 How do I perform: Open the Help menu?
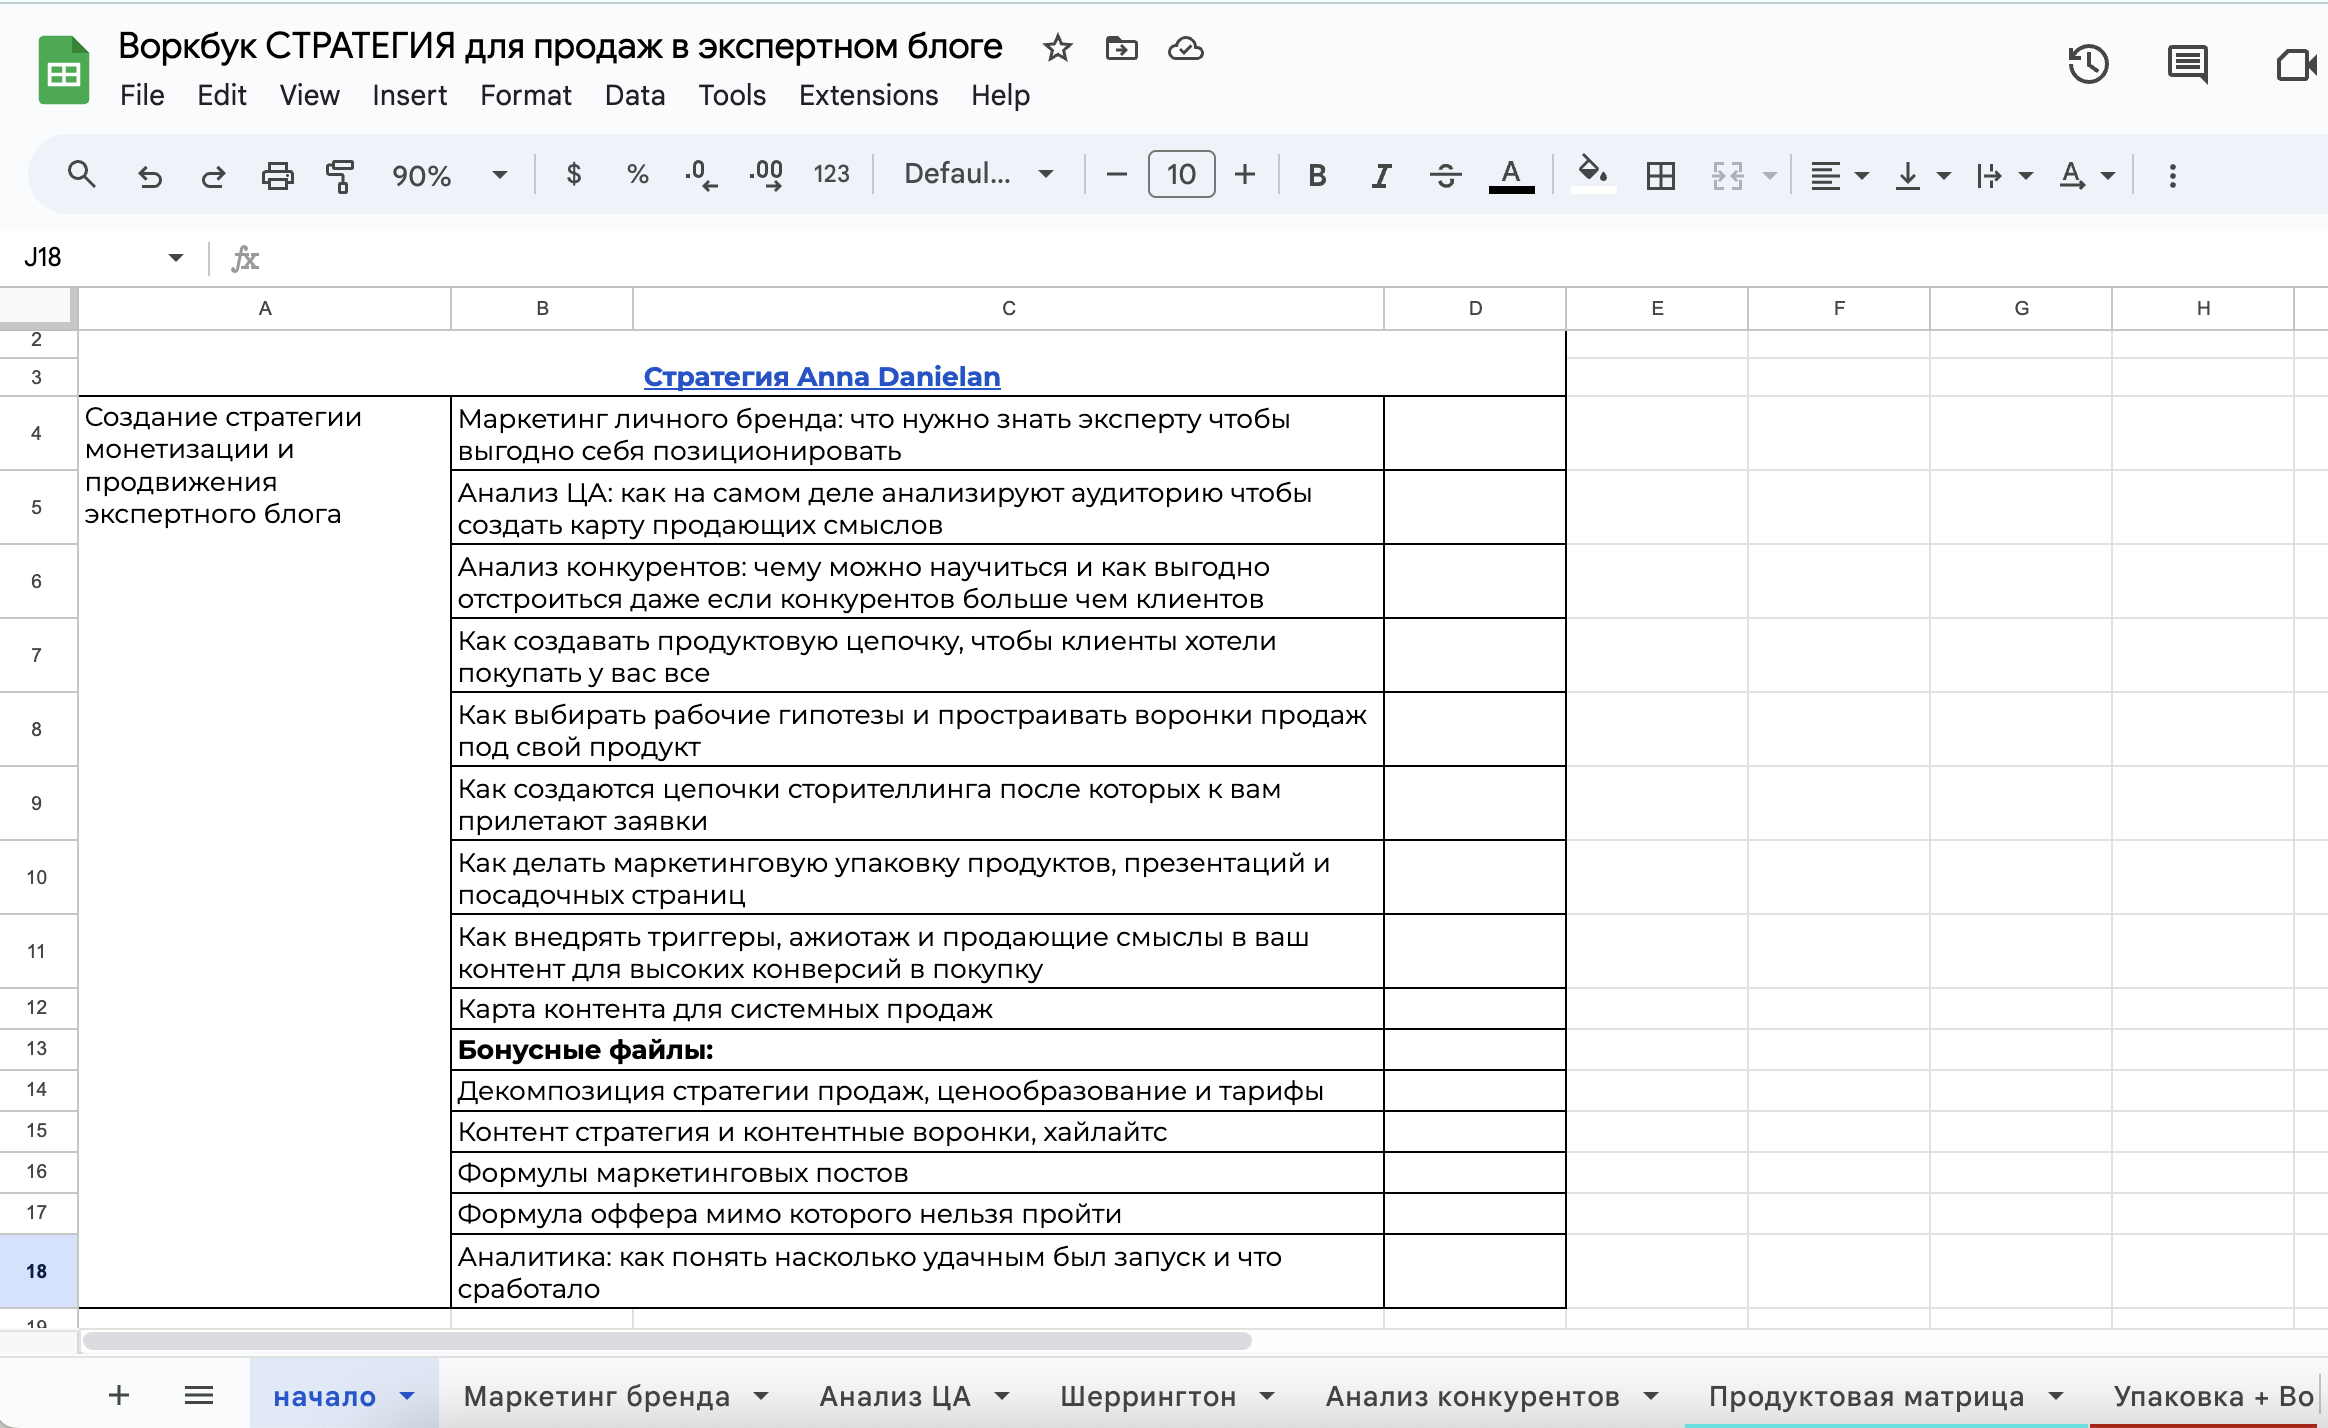click(x=1000, y=96)
